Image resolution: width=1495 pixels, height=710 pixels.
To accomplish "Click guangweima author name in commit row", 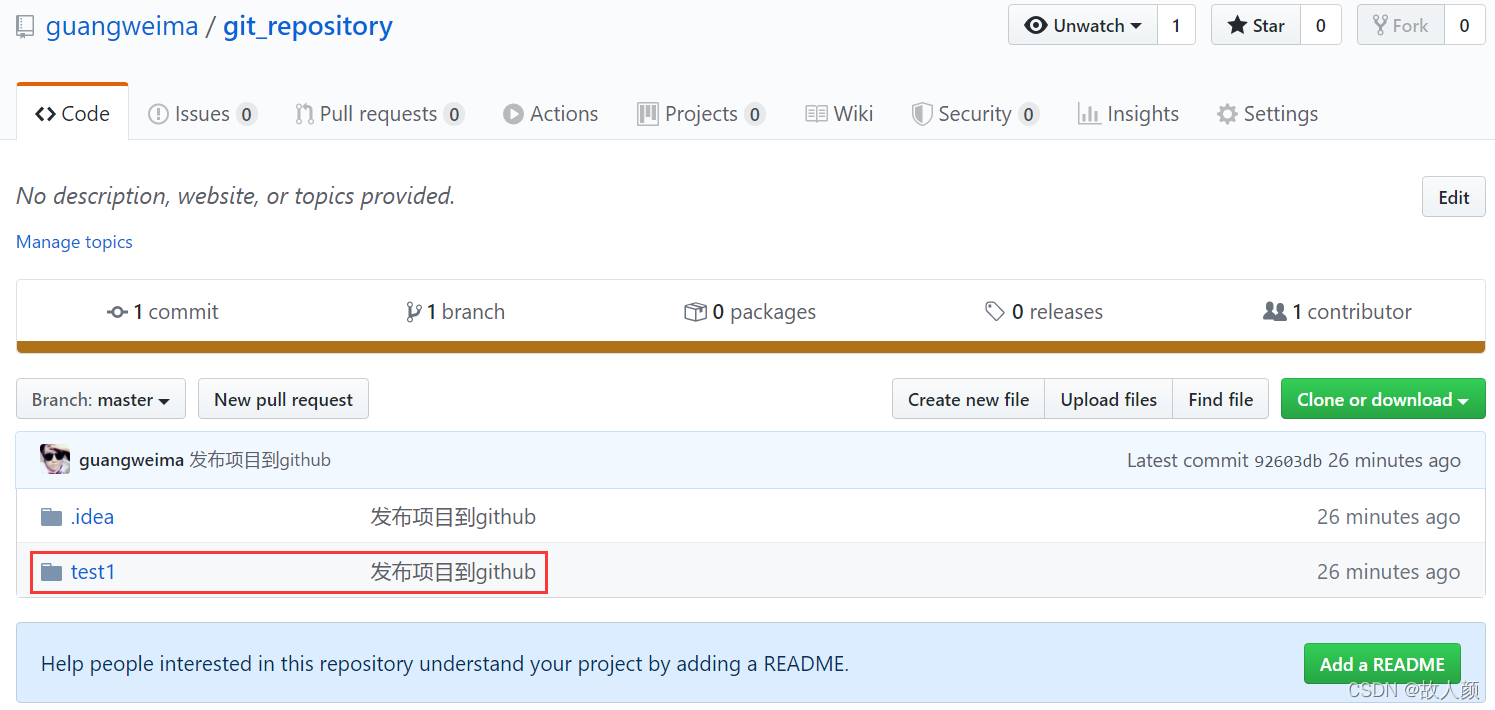I will tap(131, 460).
